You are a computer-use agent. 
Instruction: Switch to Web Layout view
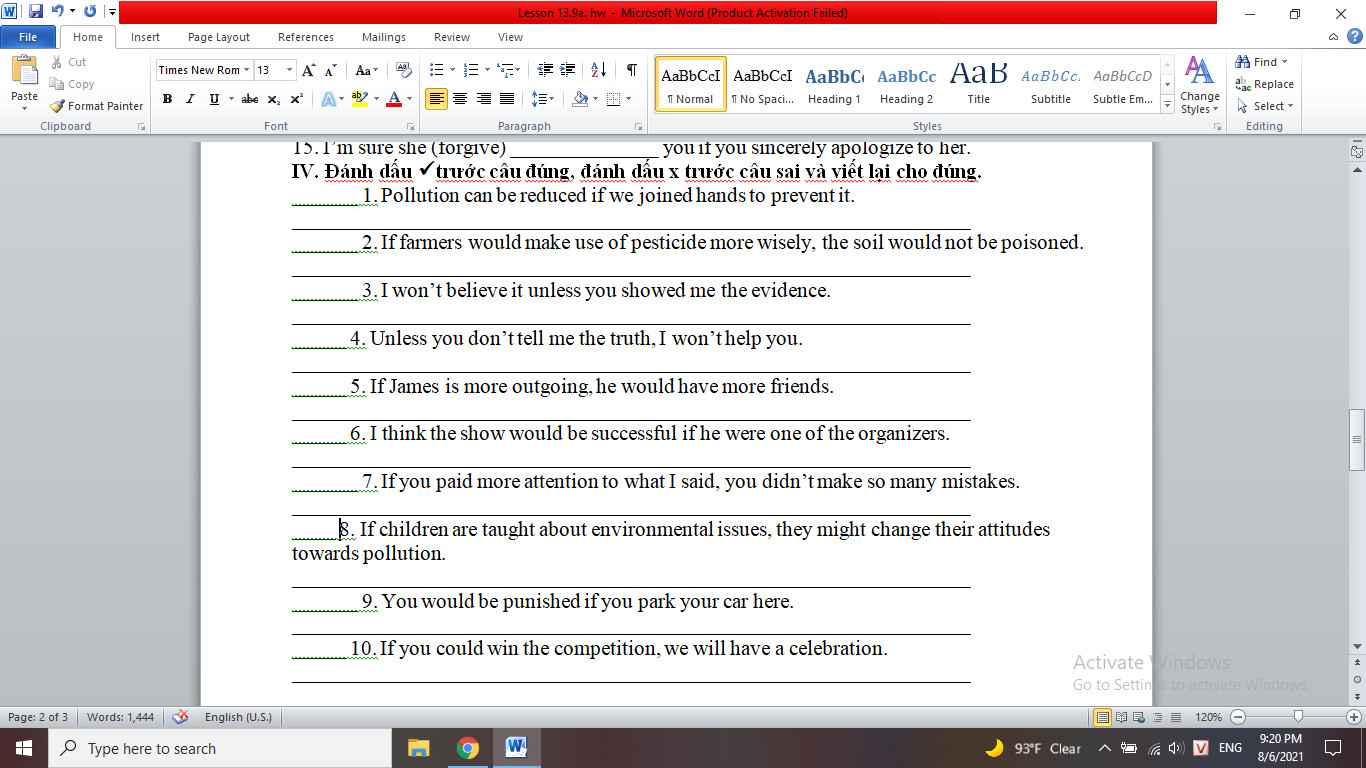coord(1139,717)
